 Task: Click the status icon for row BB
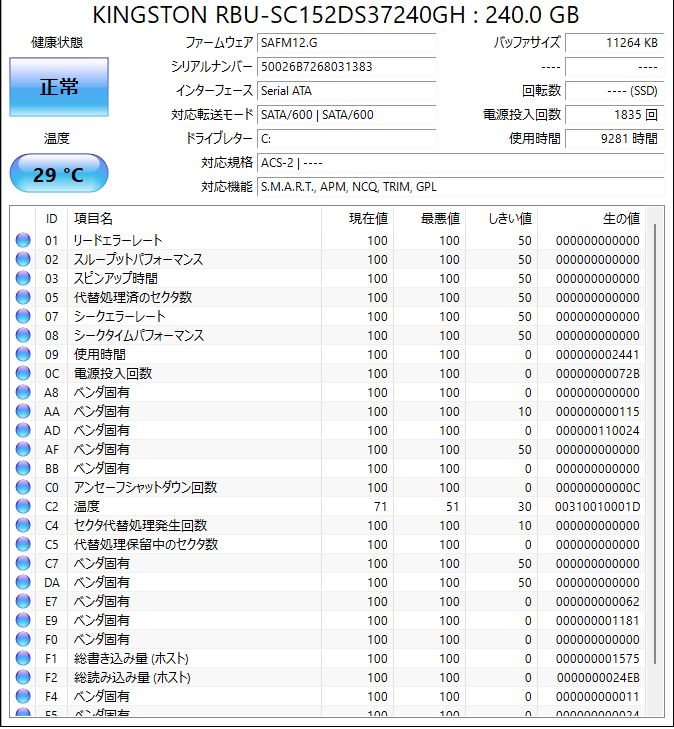point(23,469)
